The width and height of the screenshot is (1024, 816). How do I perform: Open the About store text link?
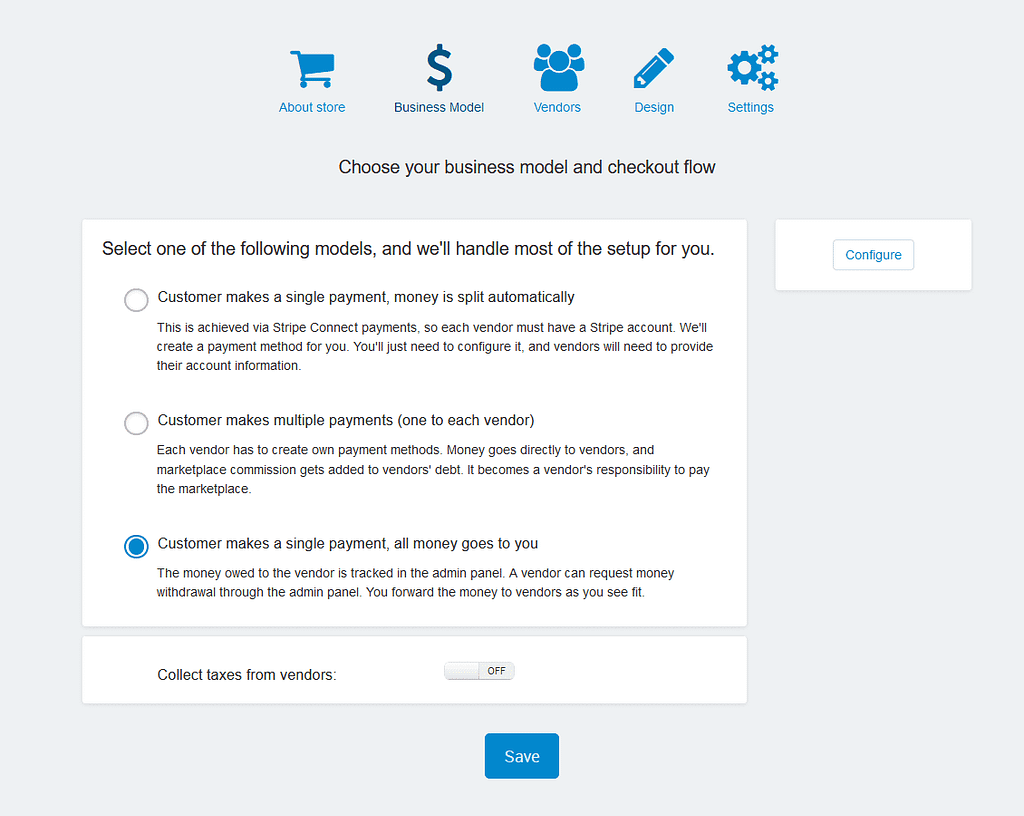[x=312, y=107]
